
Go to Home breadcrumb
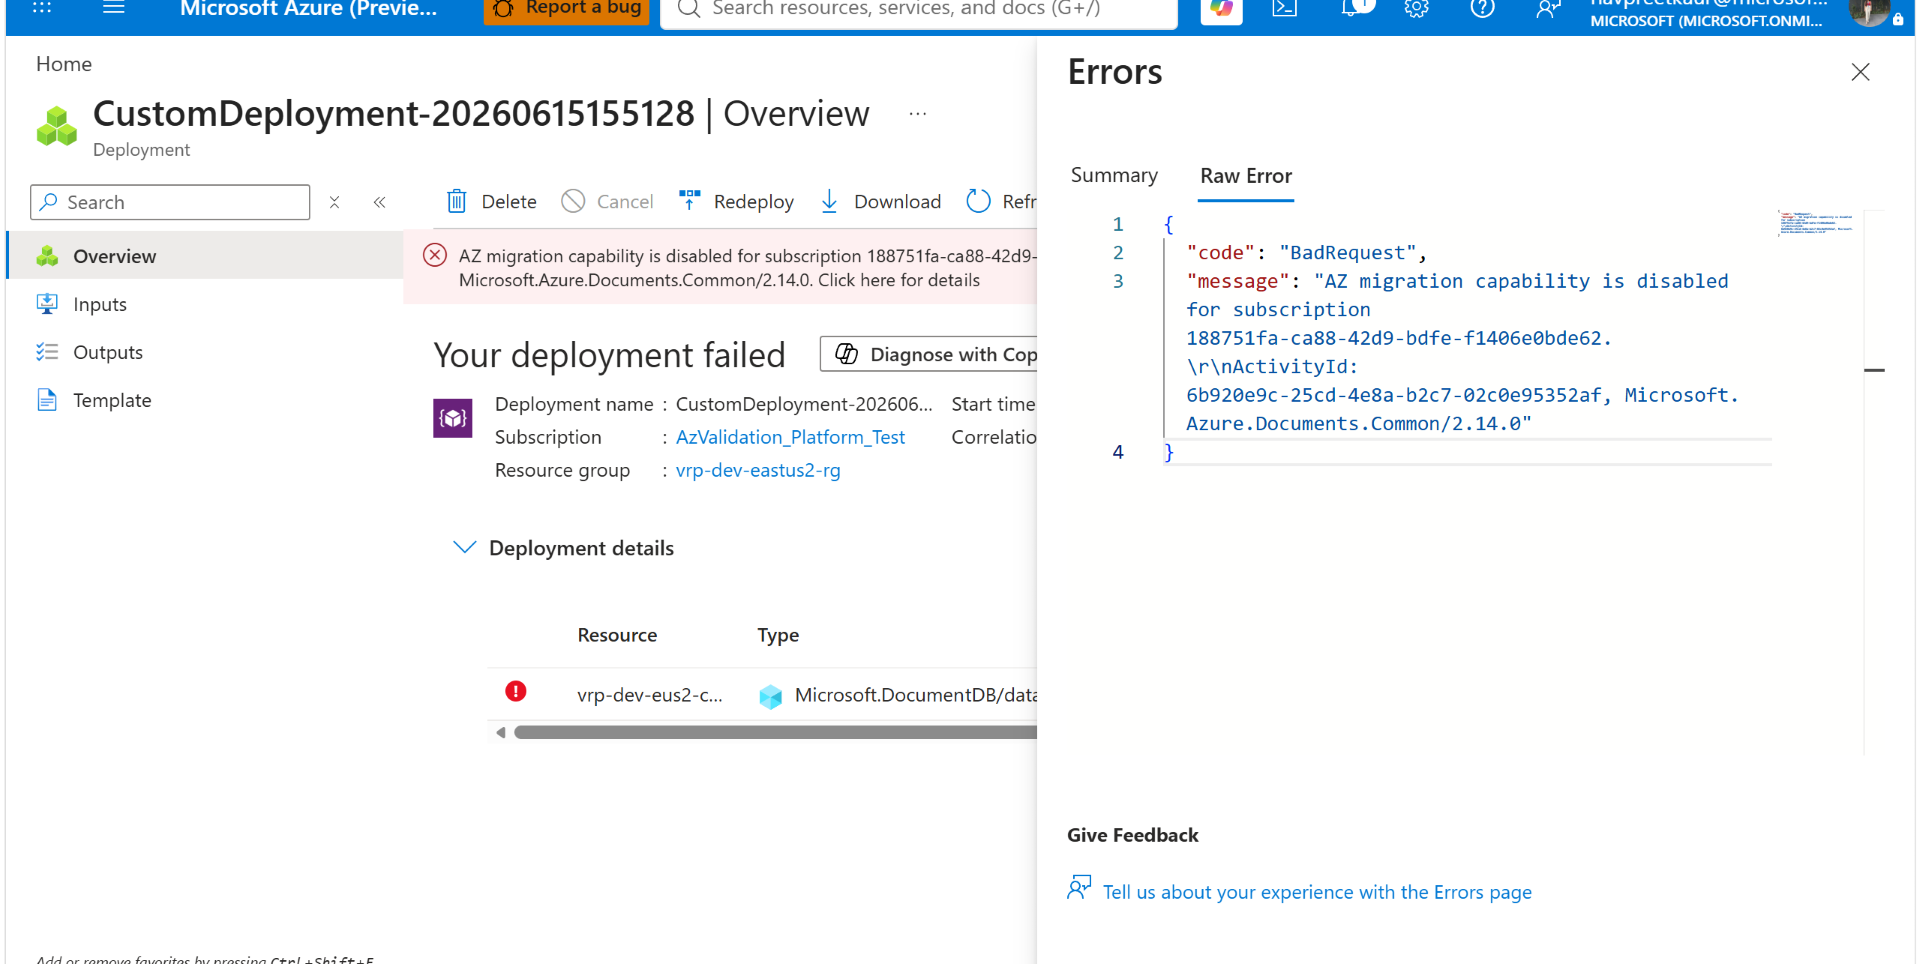[64, 64]
